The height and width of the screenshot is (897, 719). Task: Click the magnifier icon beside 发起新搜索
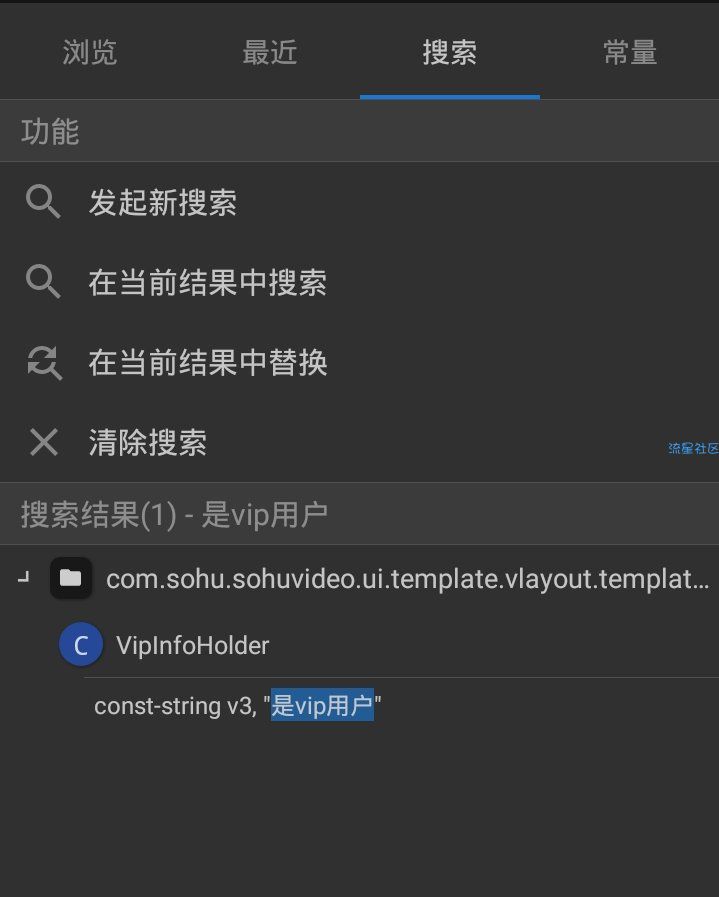coord(43,202)
